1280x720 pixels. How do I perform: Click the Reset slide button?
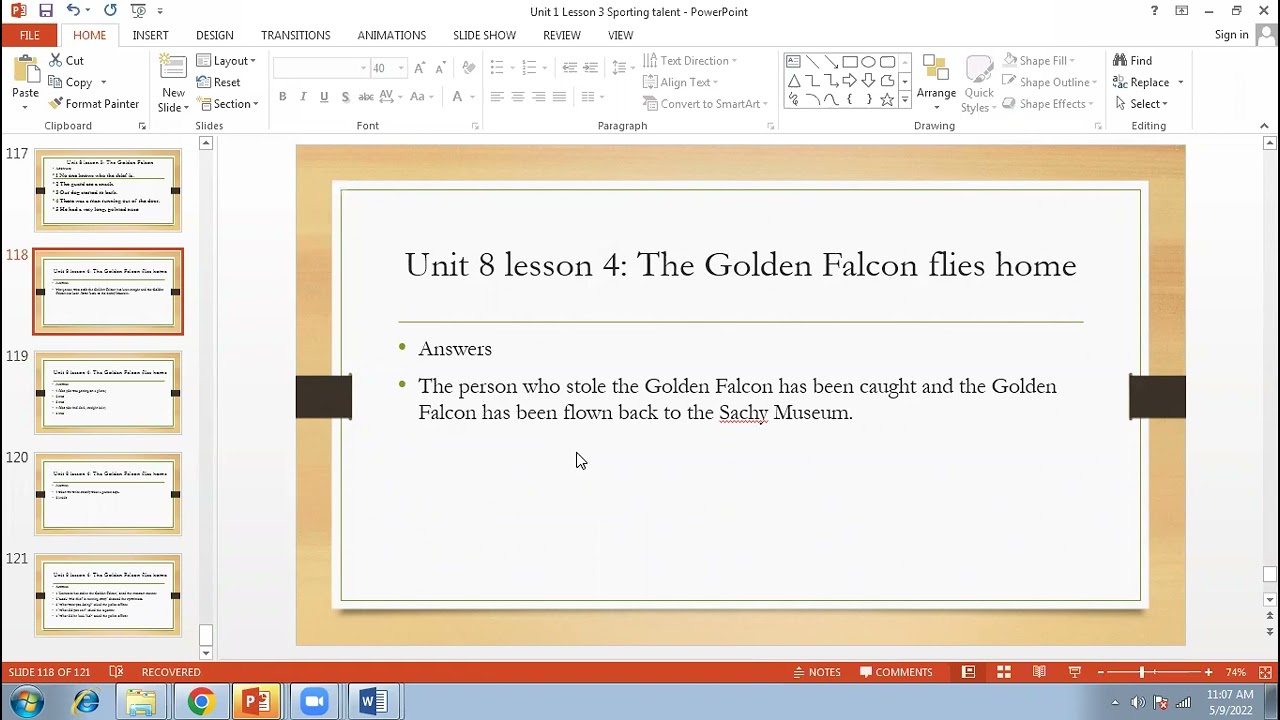[x=219, y=82]
